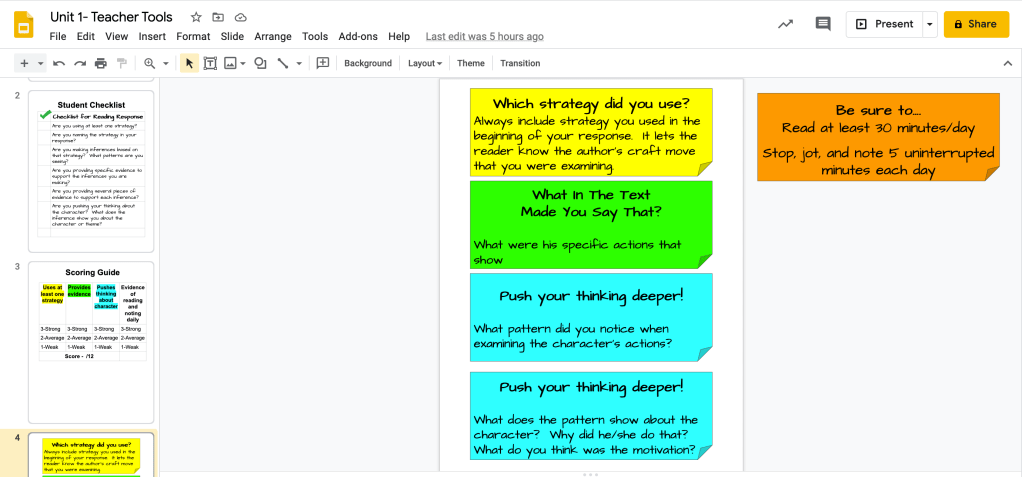1022x477 pixels.
Task: Collapse the toolbar with the chevron arrow
Action: coord(1007,63)
